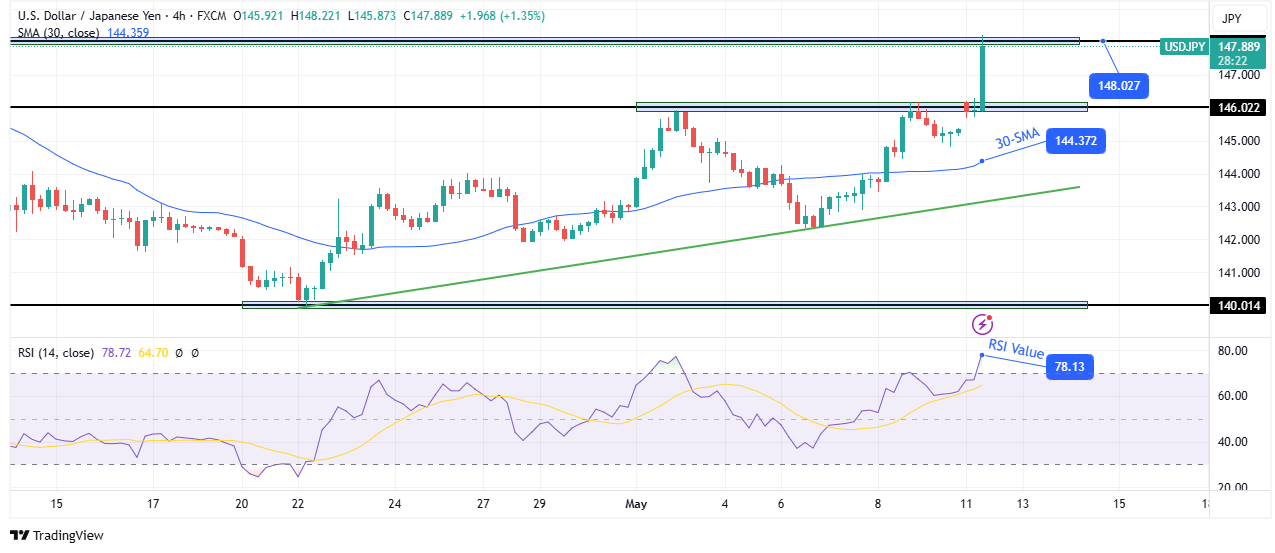
Task: Click the 148.027 callout label
Action: click(x=1118, y=86)
